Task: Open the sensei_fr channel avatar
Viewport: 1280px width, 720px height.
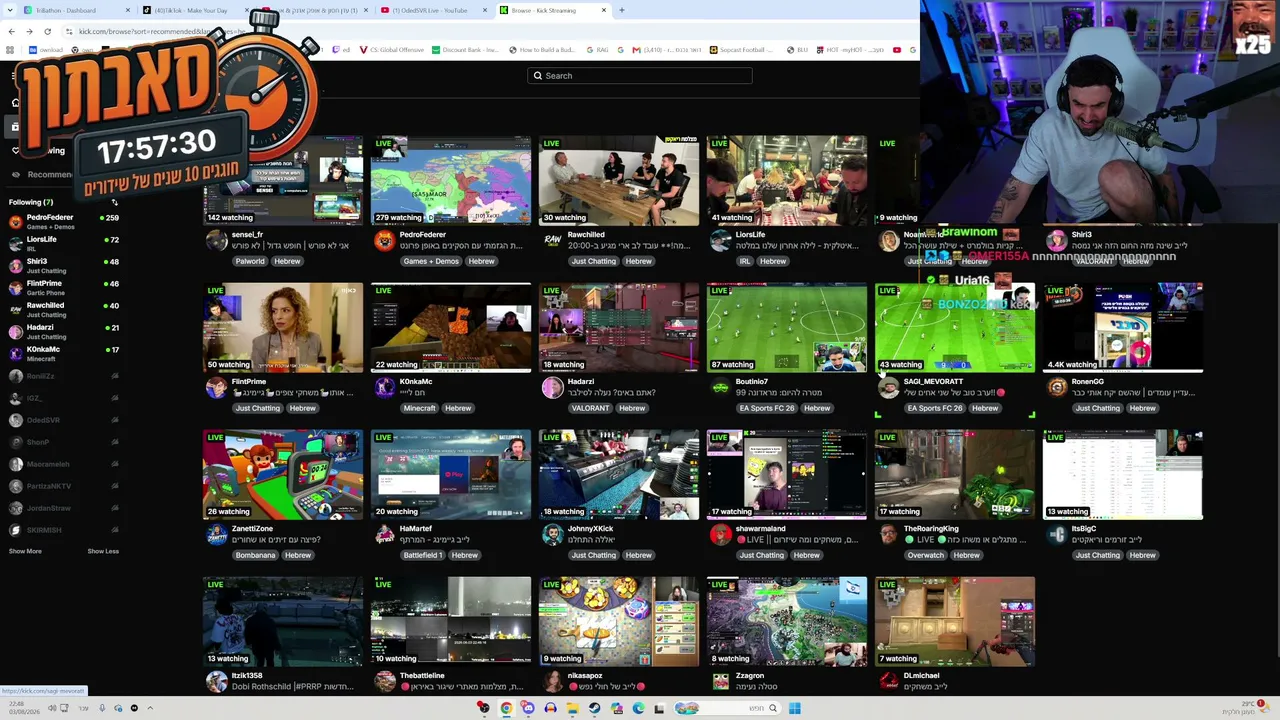Action: pyautogui.click(x=216, y=240)
